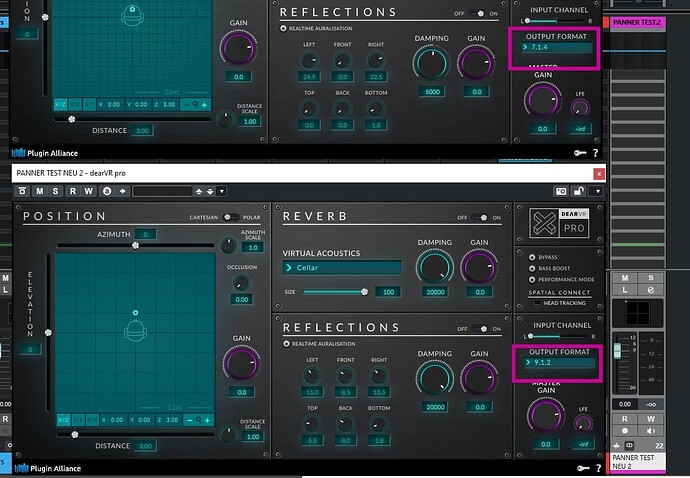
Task: Toggle plugin header Solo button
Action: (x=55, y=191)
